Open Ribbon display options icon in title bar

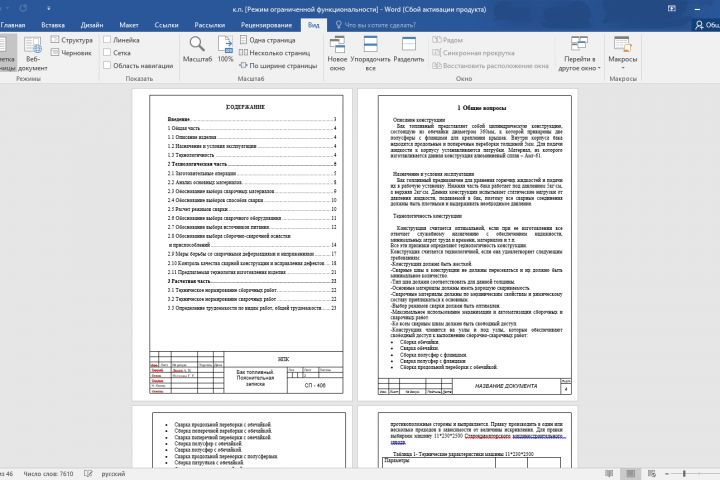(672, 9)
